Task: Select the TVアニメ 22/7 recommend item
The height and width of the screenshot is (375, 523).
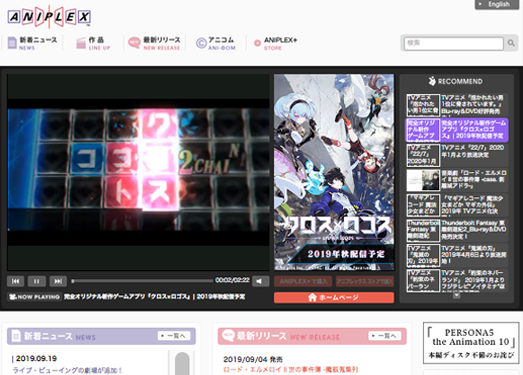Action: [457, 155]
